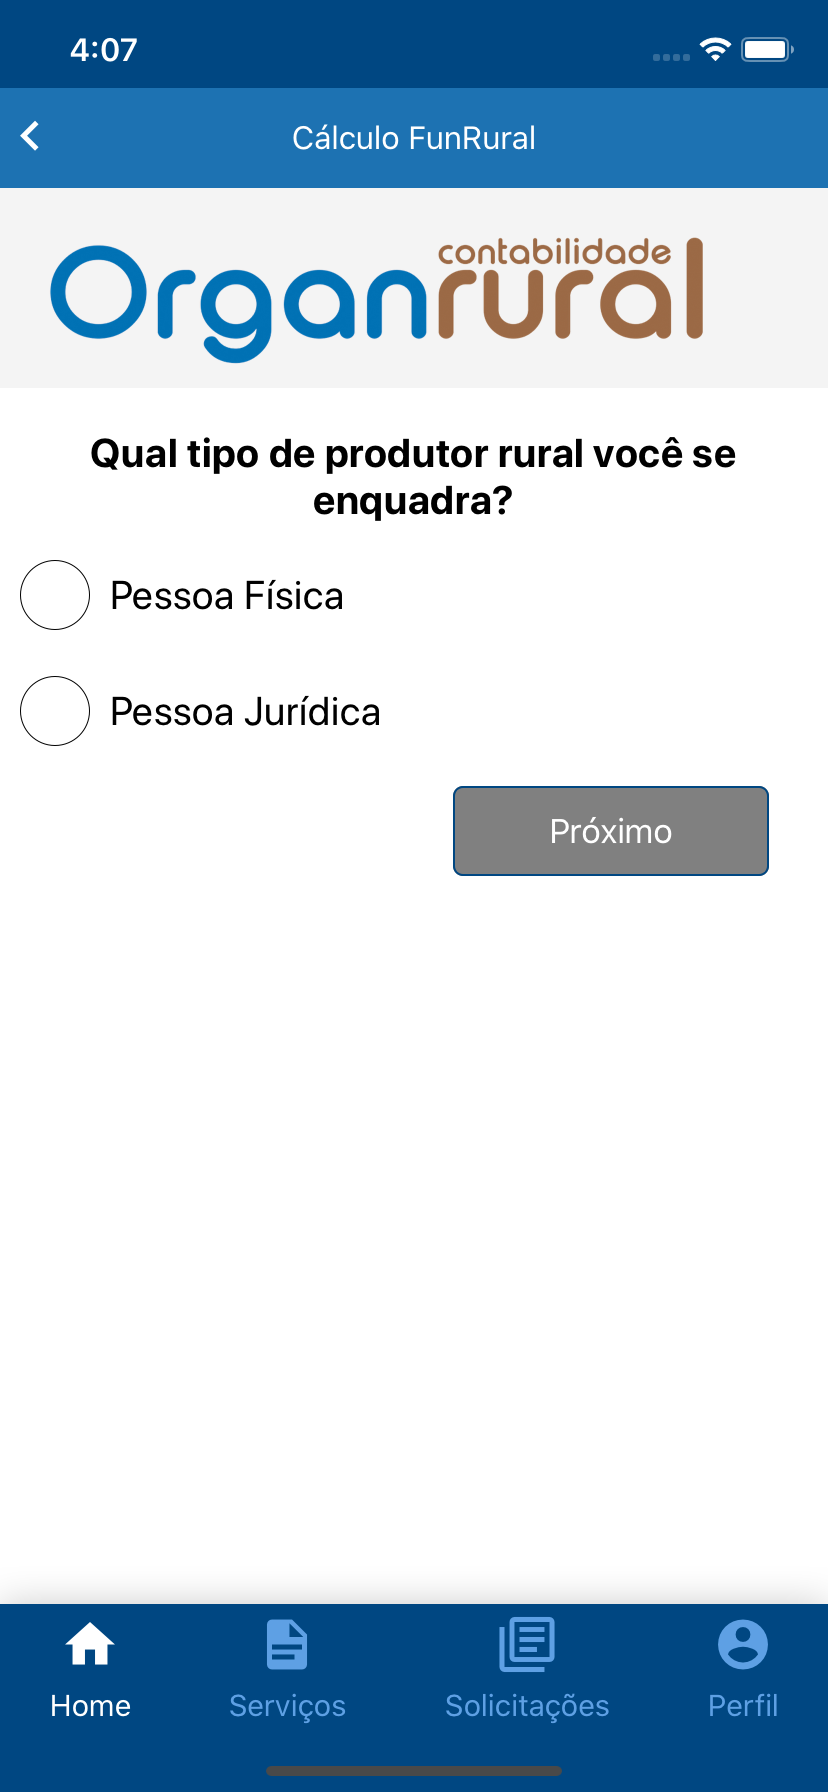This screenshot has height=1792, width=828.
Task: Click the Pessoa Jurídica label text
Action: coord(245,712)
